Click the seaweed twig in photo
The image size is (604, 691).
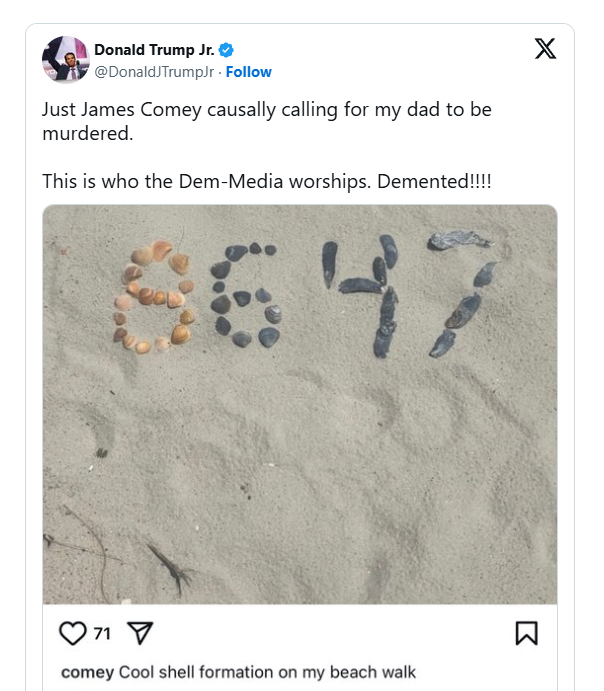pos(170,568)
